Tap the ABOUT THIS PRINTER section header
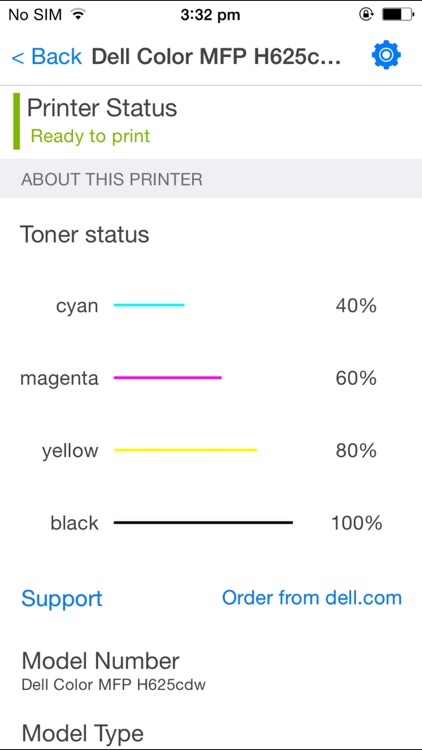Image resolution: width=422 pixels, height=750 pixels. [x=211, y=179]
